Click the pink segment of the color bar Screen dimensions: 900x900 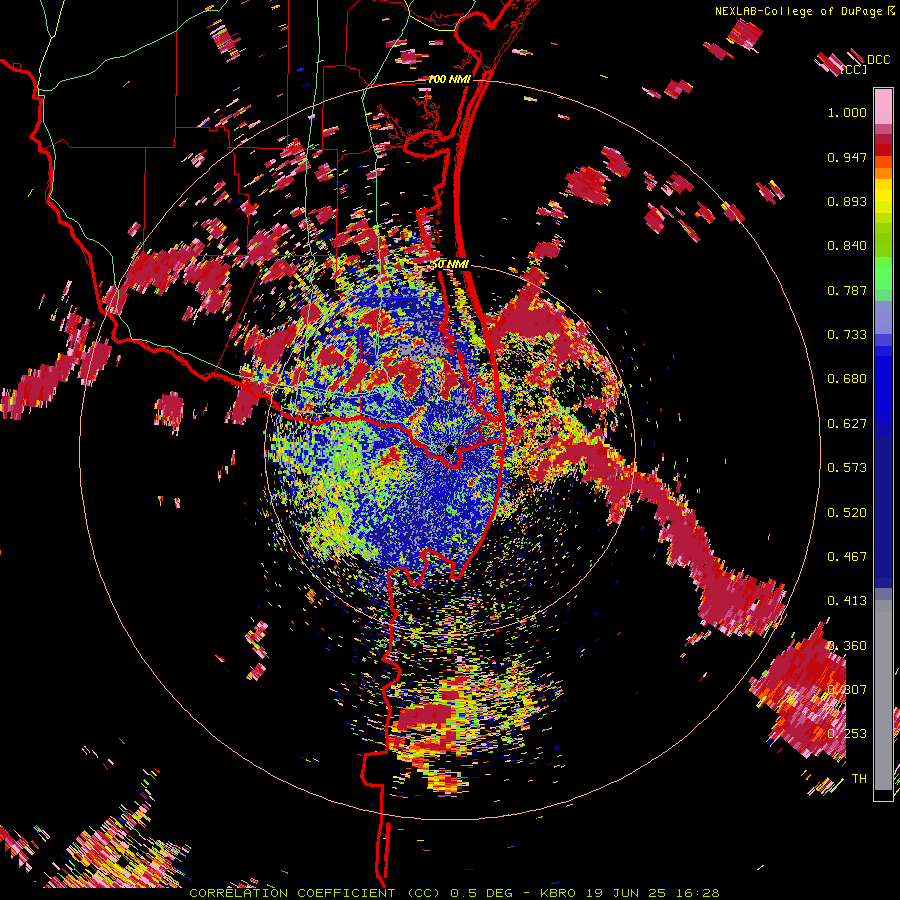(883, 107)
